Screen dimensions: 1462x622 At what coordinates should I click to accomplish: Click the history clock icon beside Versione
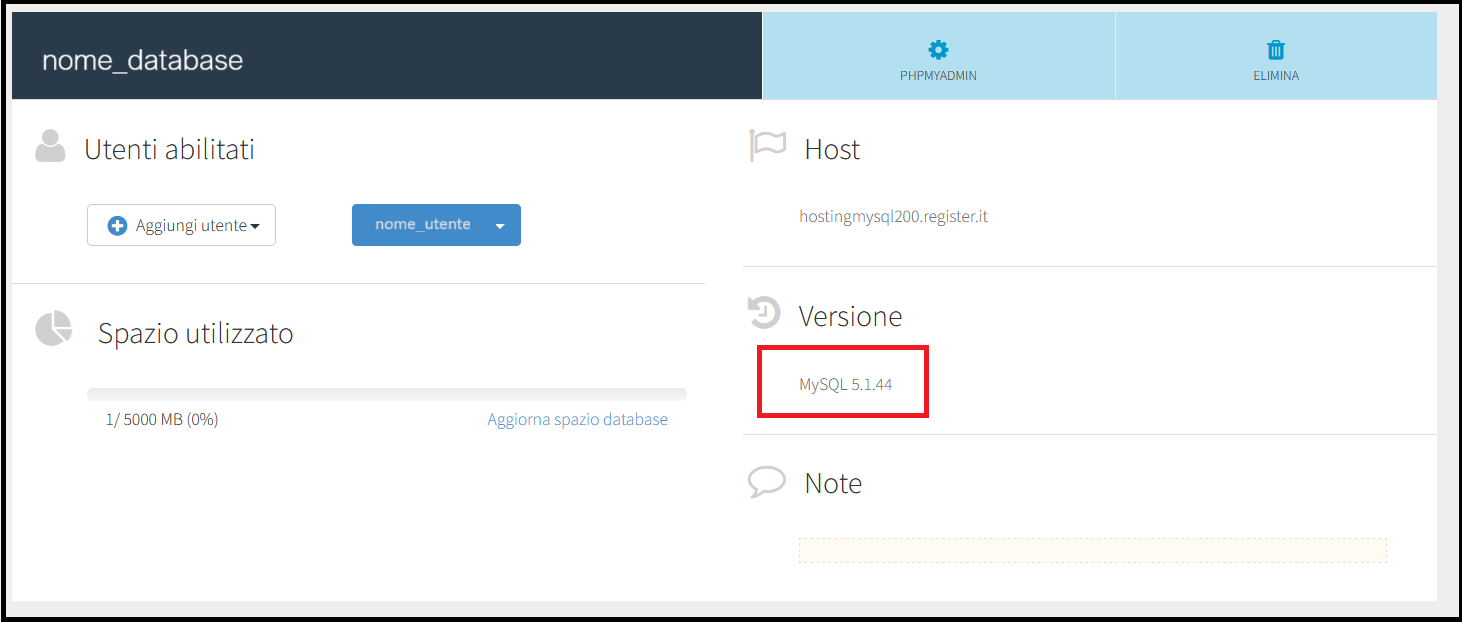click(764, 313)
